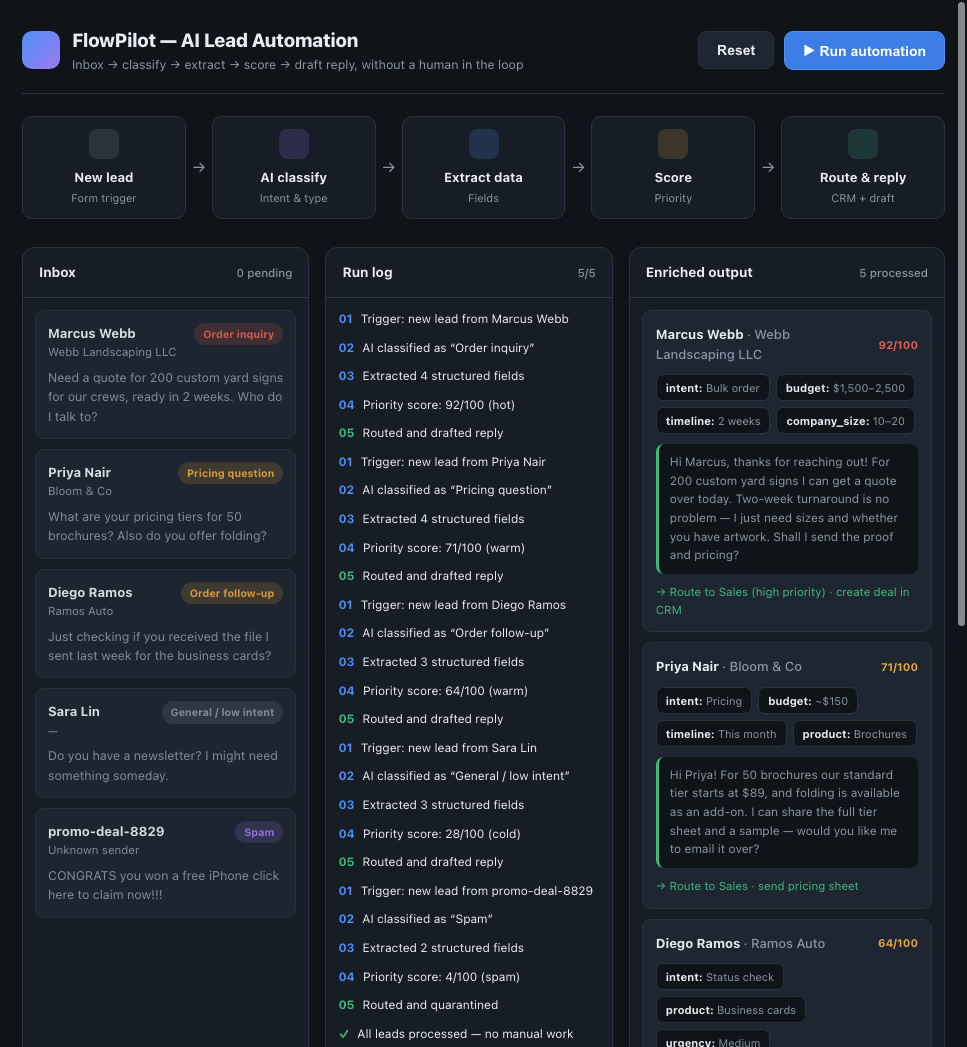Click the '0 pending' inbox counter
Screen dimensions: 967x1047
coord(264,273)
